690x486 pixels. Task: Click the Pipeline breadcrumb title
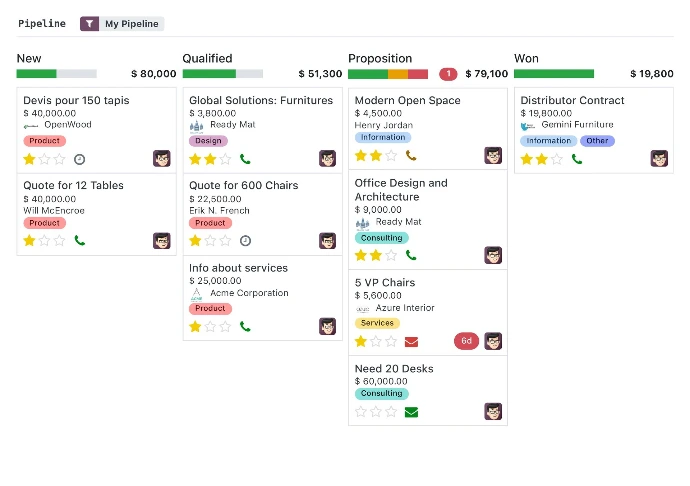tap(42, 23)
